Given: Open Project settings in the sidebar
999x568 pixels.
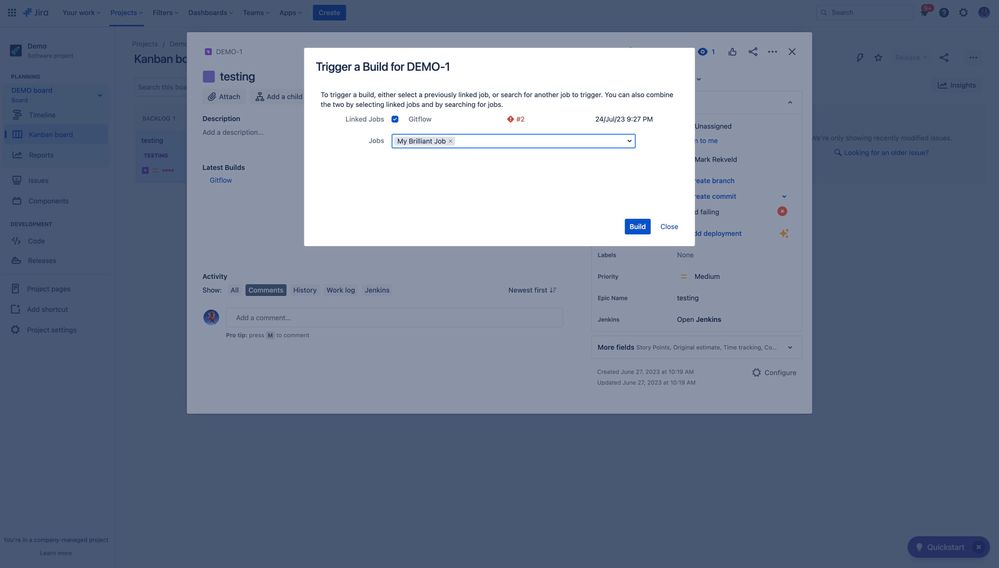Looking at the screenshot, I should coord(57,330).
